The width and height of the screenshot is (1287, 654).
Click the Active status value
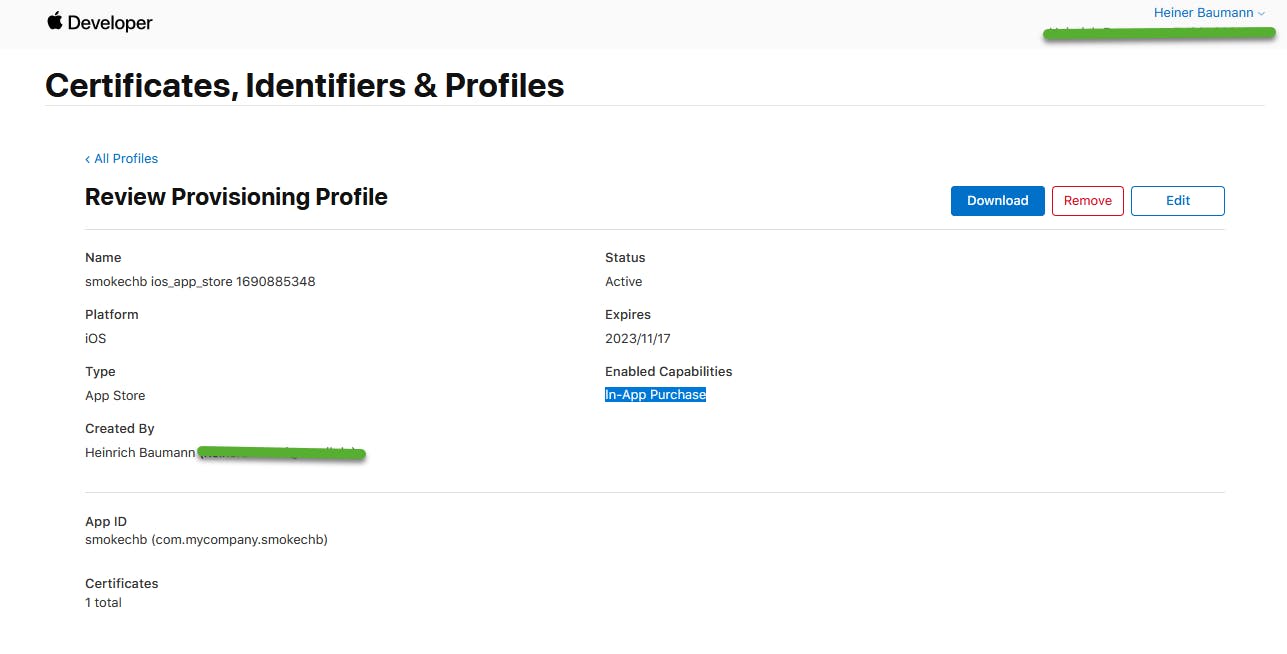pyautogui.click(x=623, y=282)
